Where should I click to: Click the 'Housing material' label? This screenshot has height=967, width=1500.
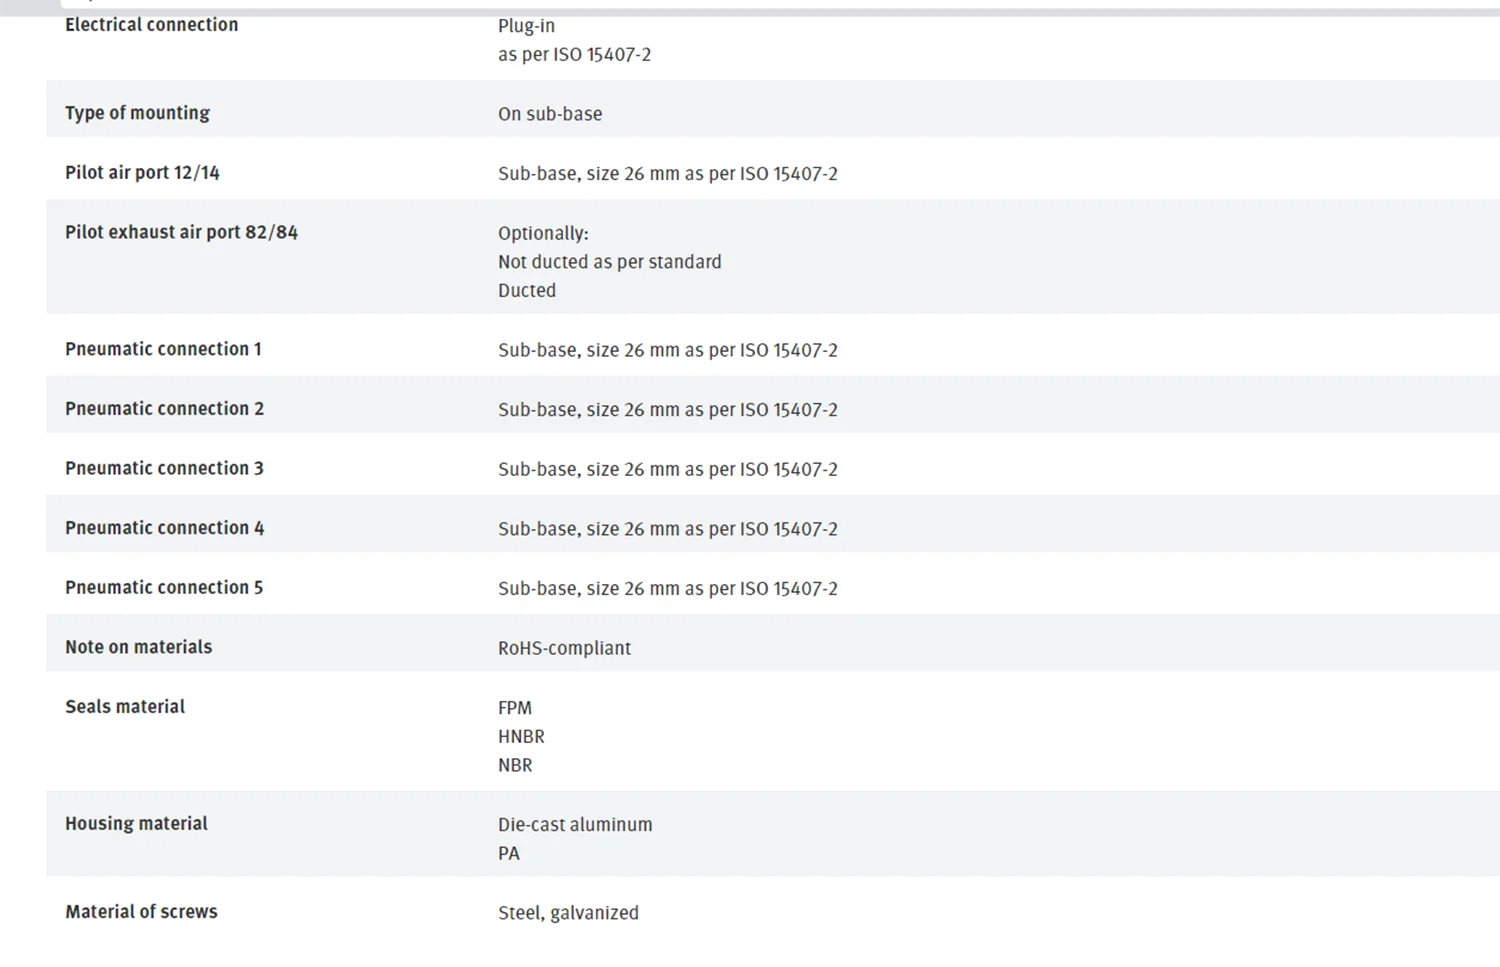coord(136,824)
